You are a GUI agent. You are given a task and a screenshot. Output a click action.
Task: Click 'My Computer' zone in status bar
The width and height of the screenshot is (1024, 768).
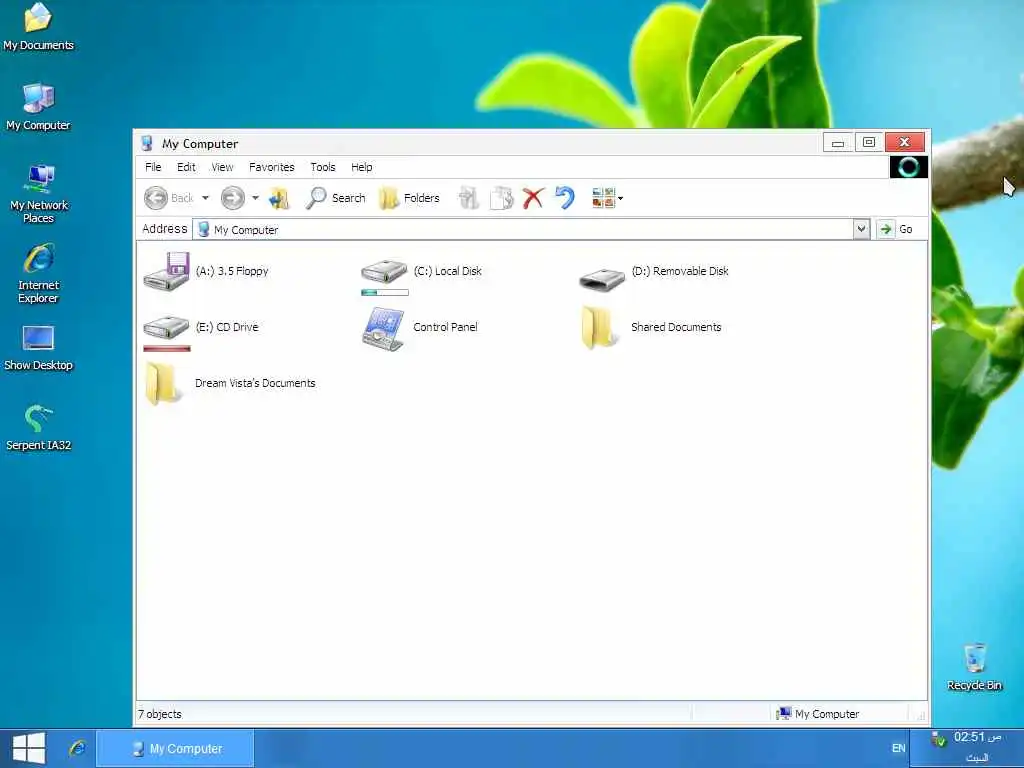[x=818, y=714]
